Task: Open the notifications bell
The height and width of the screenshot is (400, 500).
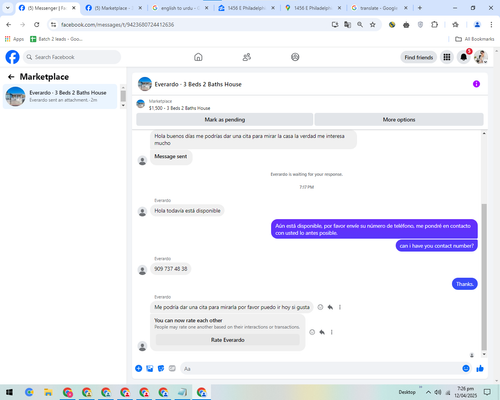Action: click(x=464, y=57)
